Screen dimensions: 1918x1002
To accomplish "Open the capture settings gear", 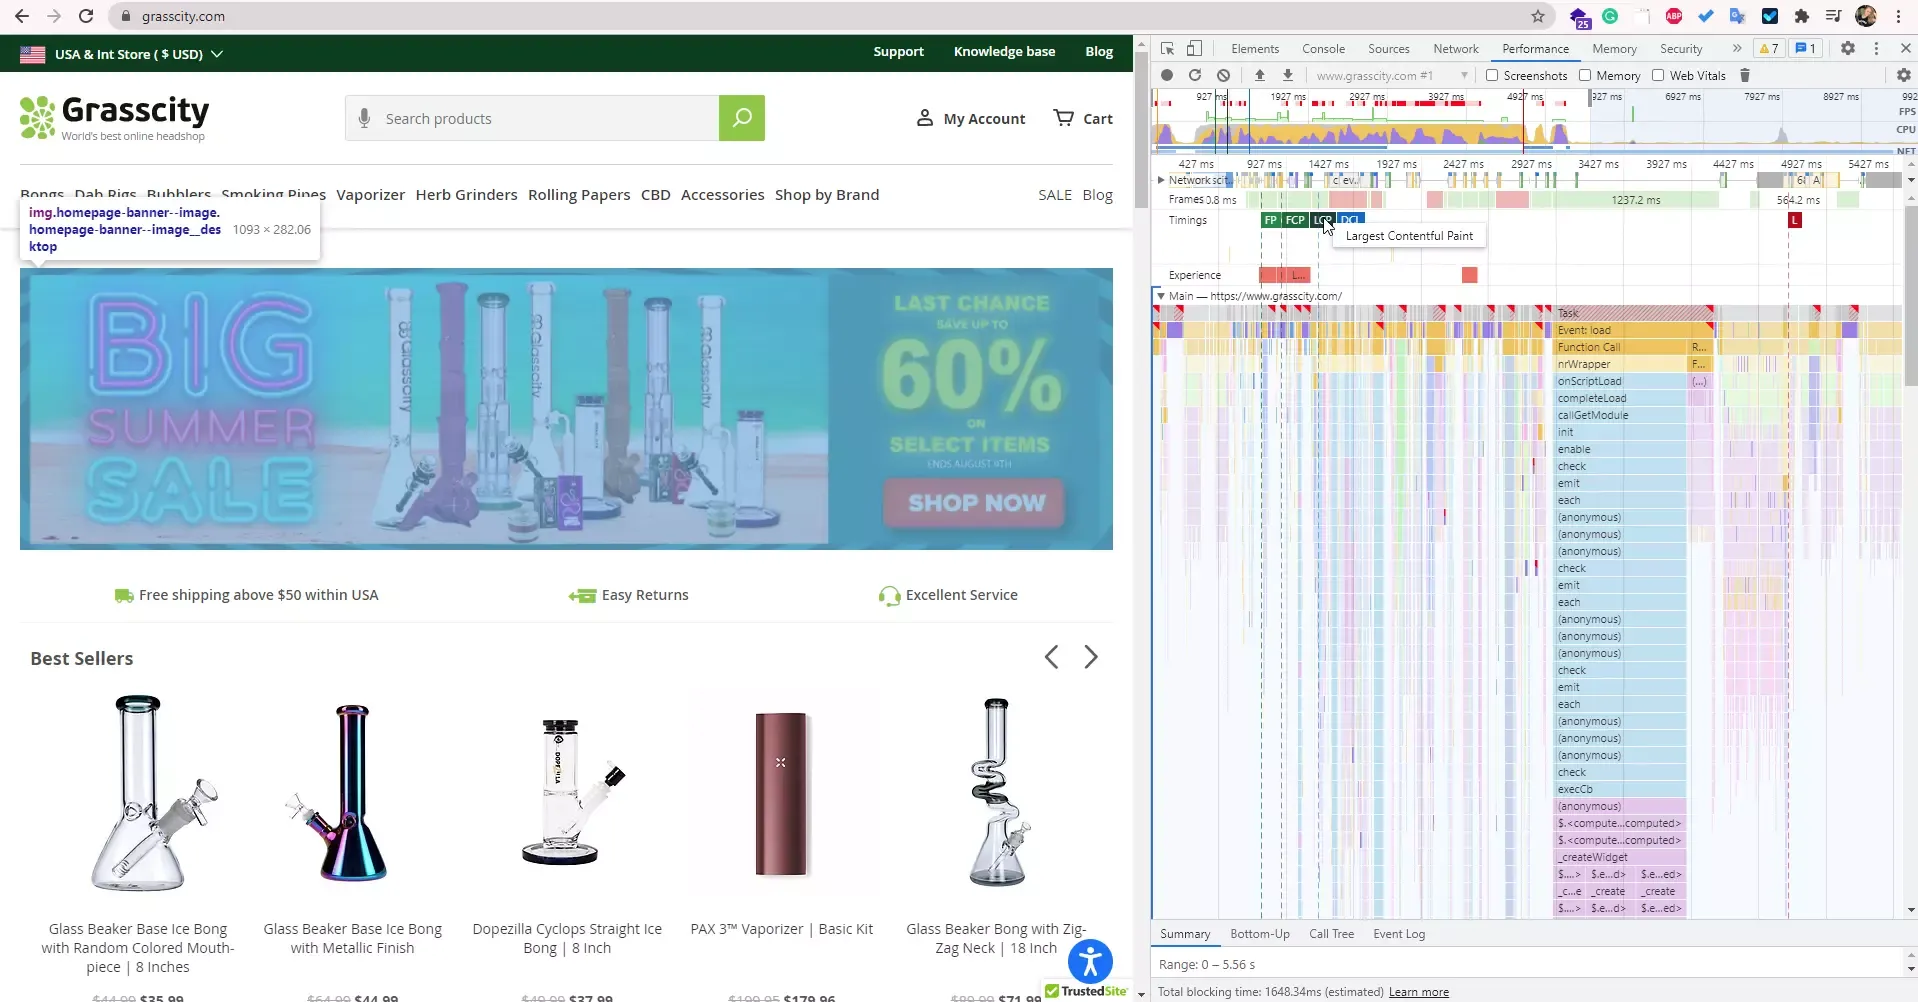I will [x=1903, y=75].
